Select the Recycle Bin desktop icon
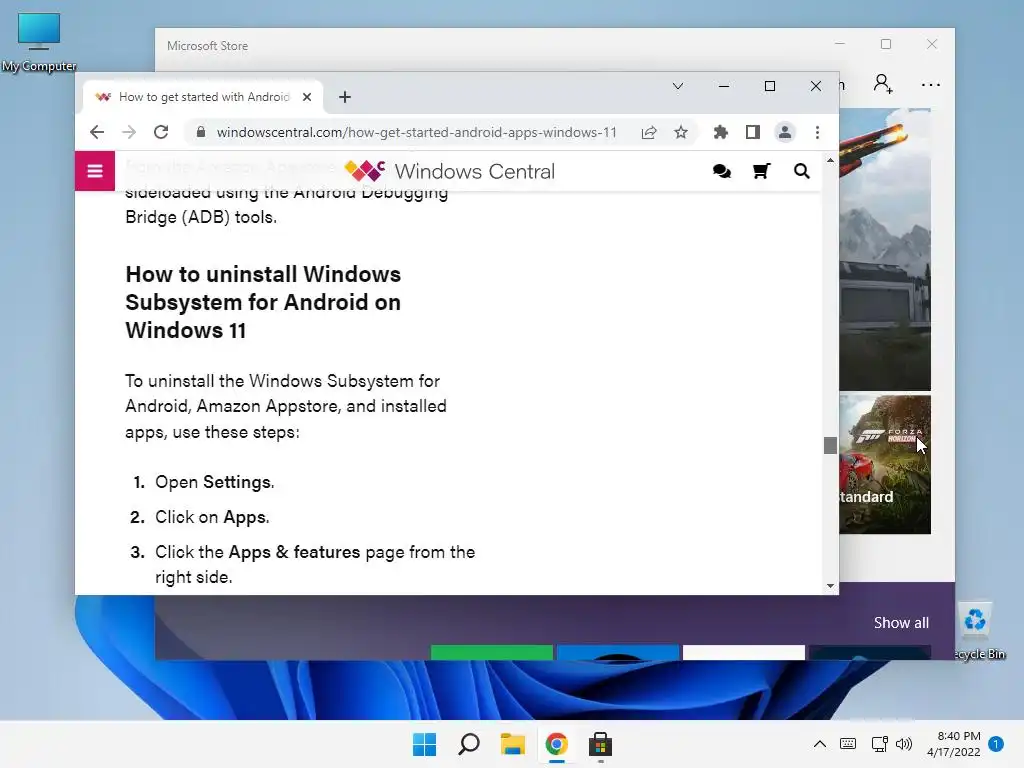Viewport: 1024px width, 768px height. (x=978, y=632)
